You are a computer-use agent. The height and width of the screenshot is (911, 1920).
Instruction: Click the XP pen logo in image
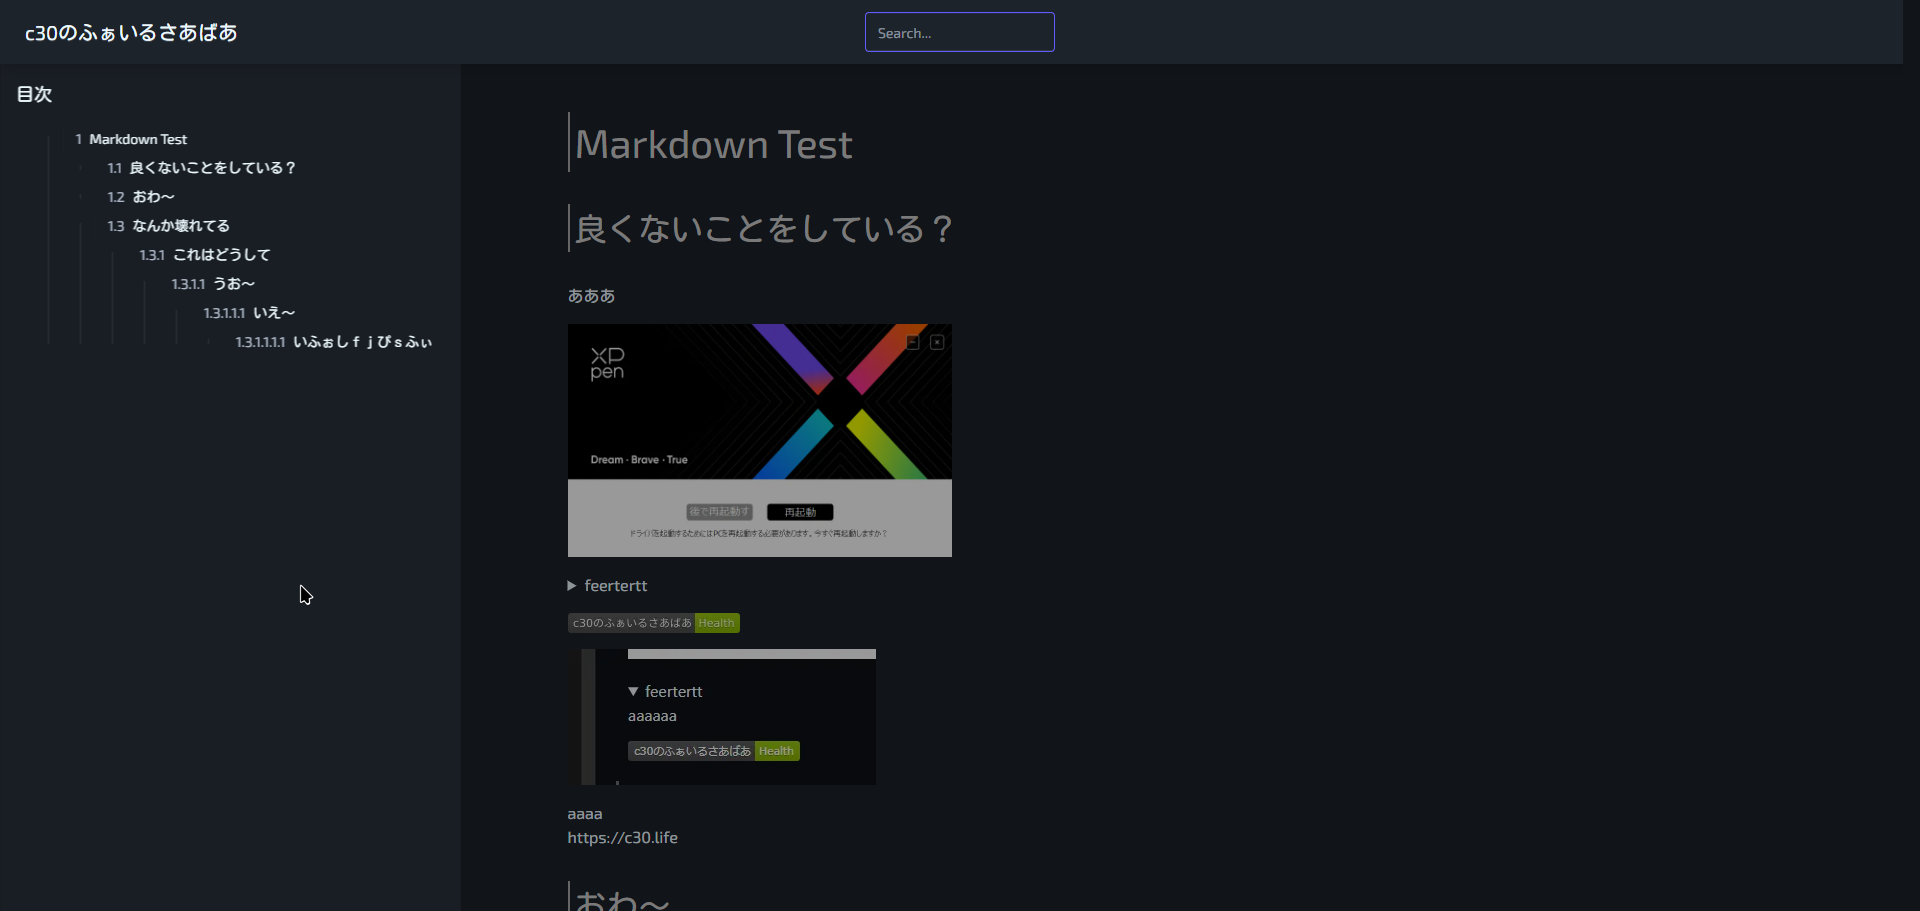click(607, 363)
